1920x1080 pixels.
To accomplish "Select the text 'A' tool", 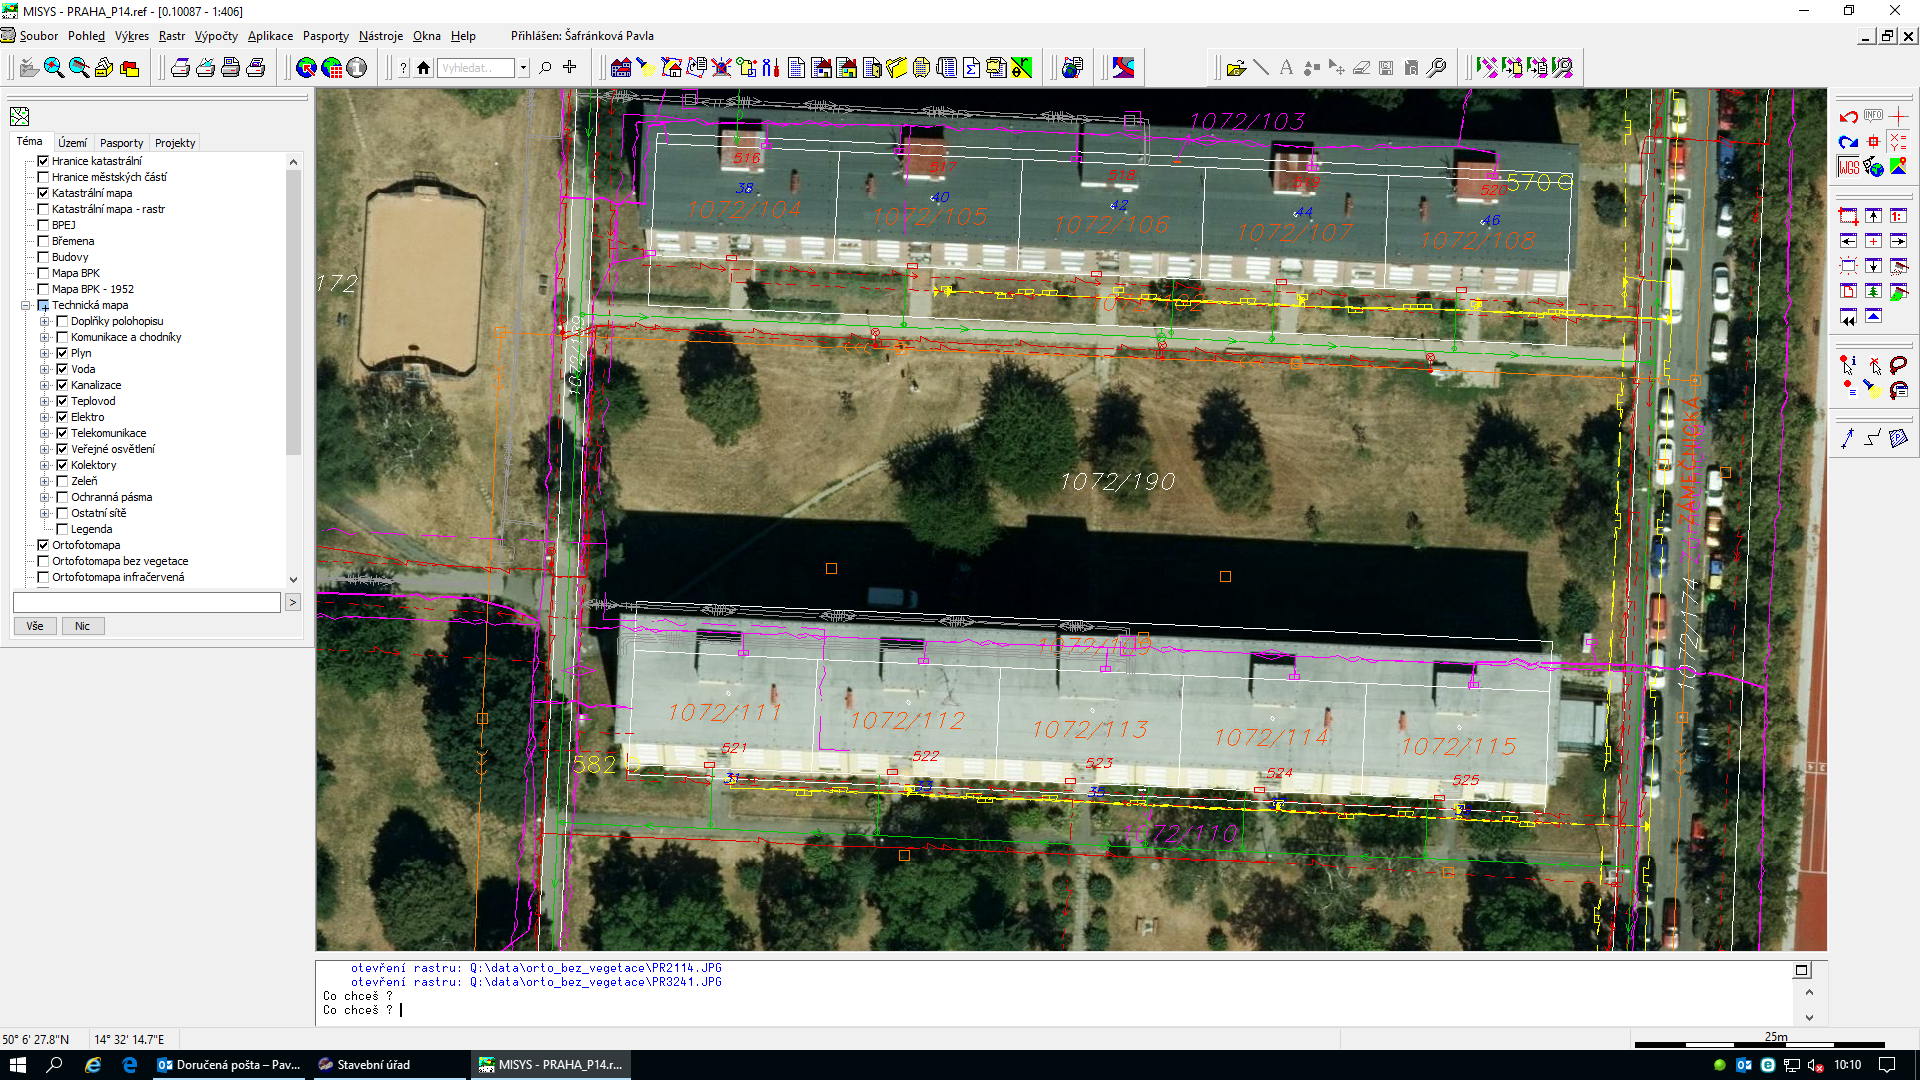I will tap(1286, 68).
